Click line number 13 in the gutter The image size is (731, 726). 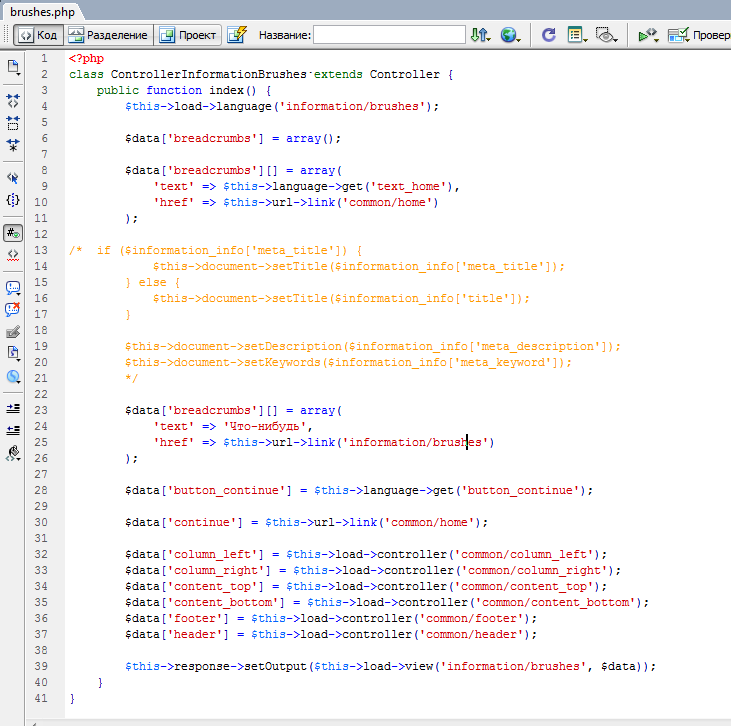[x=41, y=250]
